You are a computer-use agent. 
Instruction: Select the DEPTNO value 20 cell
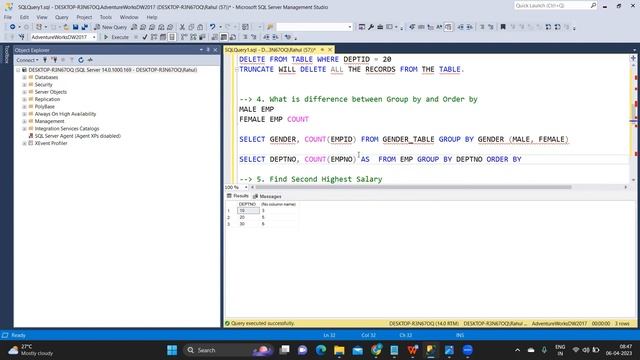click(248, 218)
